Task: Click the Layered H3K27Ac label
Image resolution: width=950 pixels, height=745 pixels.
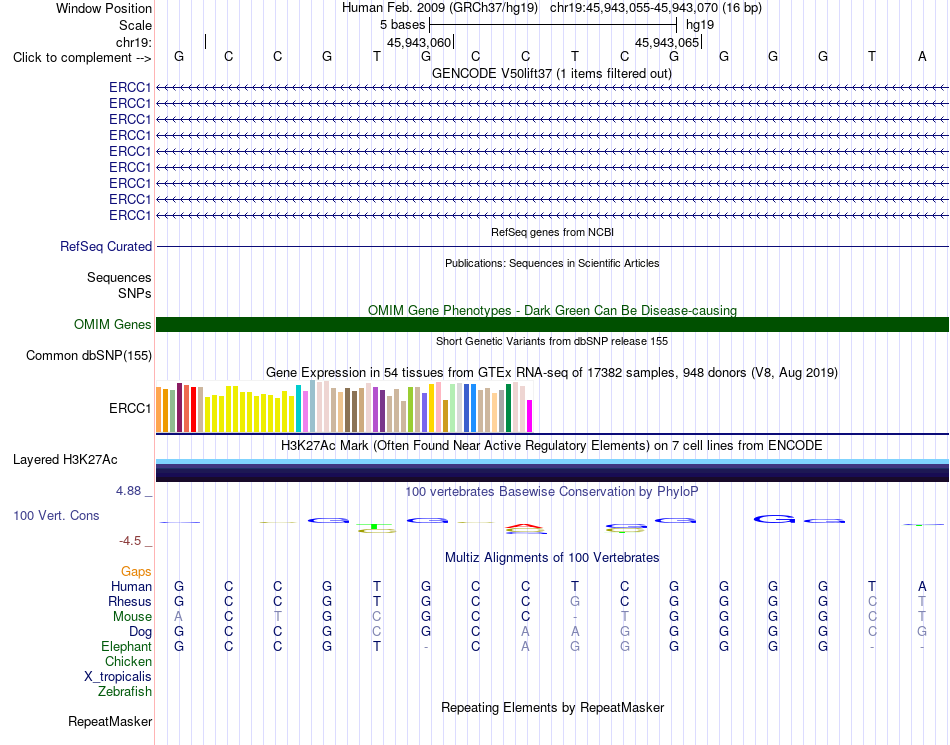Action: click(x=65, y=460)
